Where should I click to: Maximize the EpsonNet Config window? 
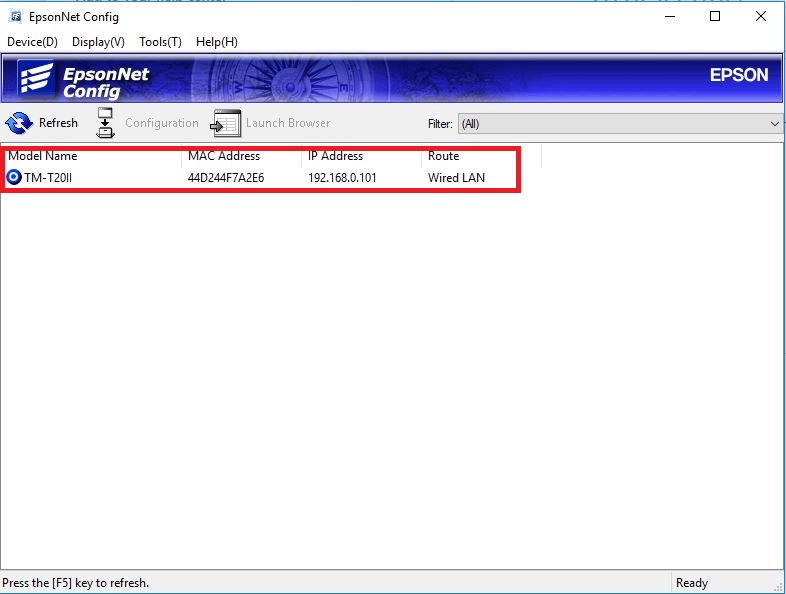pos(715,17)
